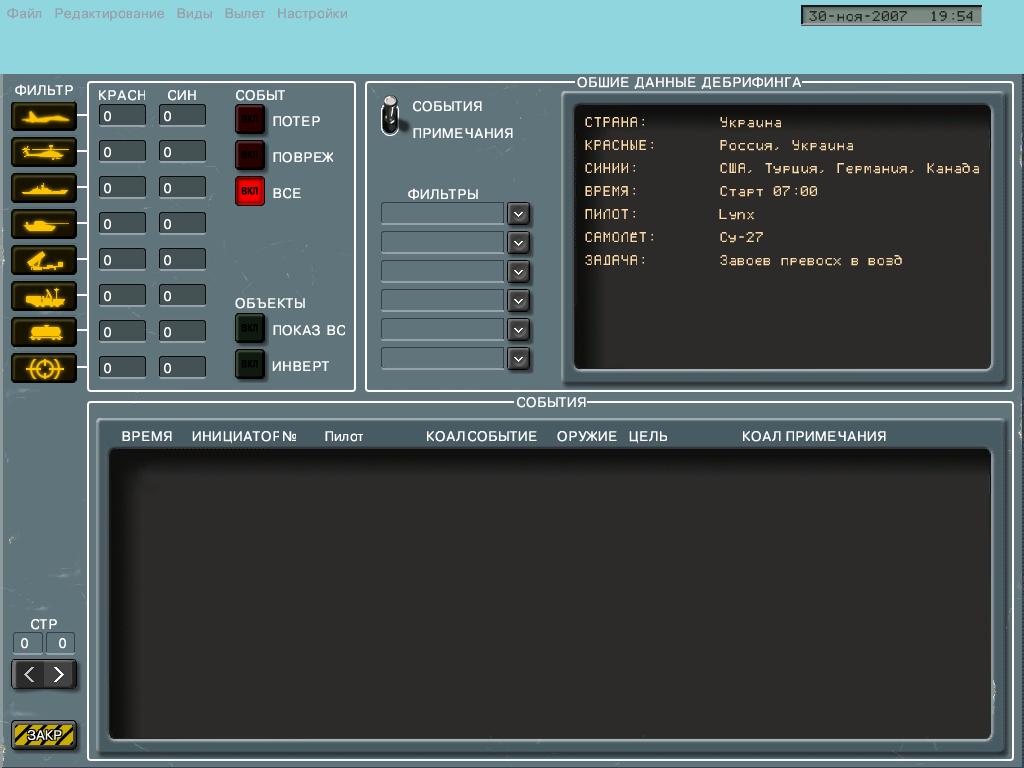Click the СИН count for airplanes
This screenshot has height=768, width=1024.
point(182,116)
